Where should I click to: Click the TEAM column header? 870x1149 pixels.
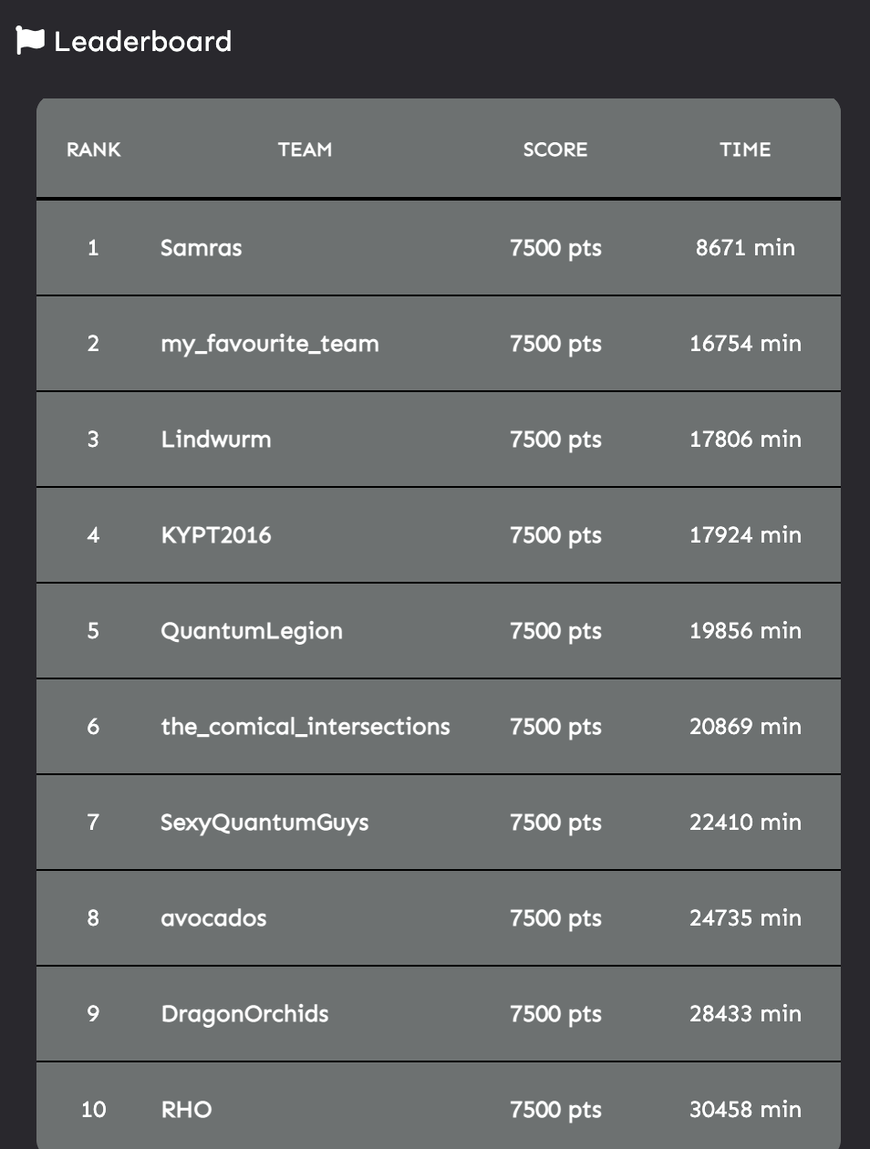tap(305, 150)
